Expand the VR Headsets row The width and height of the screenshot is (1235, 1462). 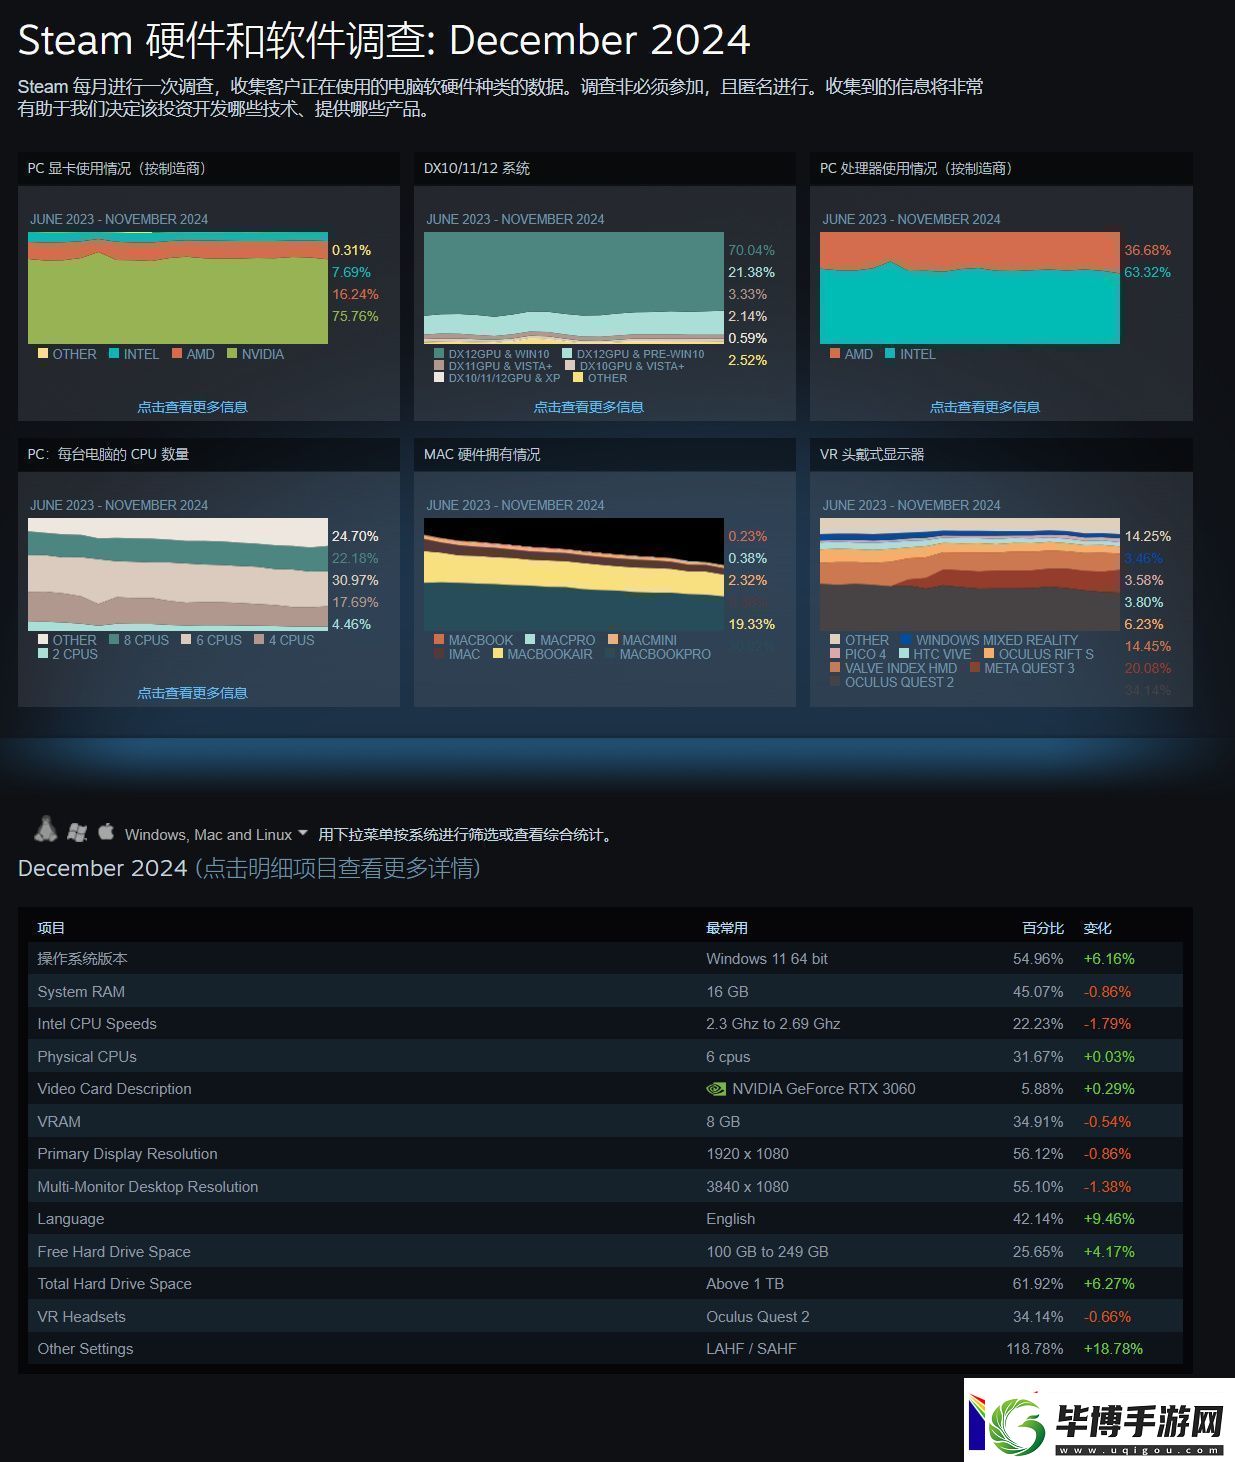[605, 1316]
